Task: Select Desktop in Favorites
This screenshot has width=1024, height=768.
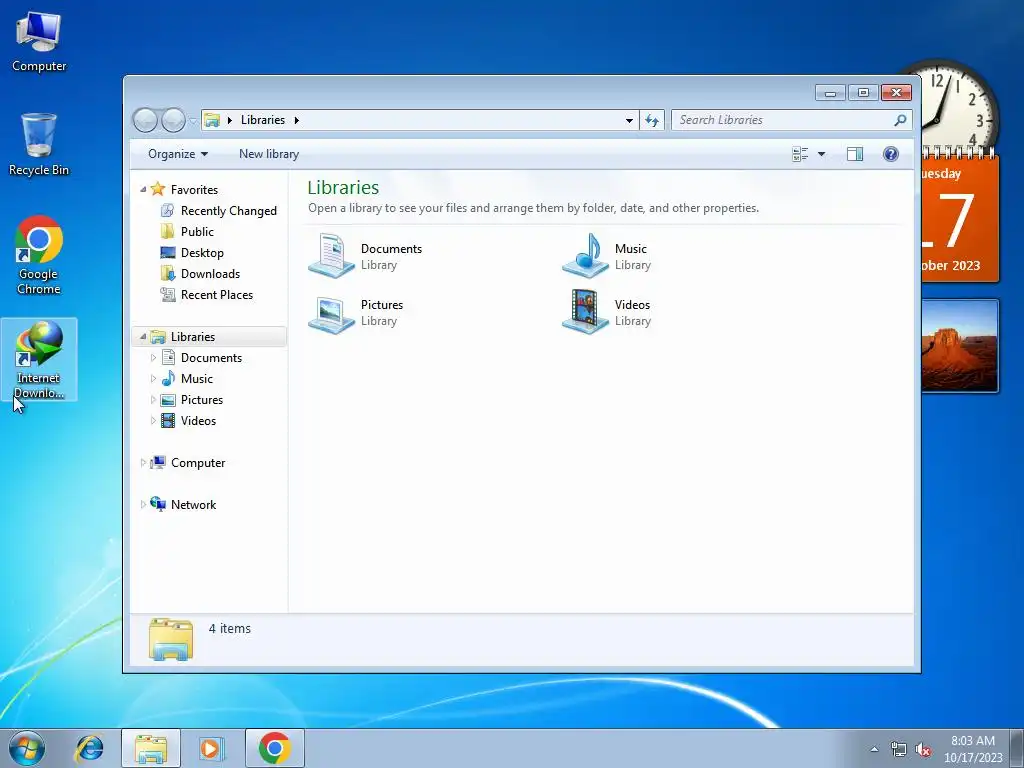Action: tap(202, 253)
